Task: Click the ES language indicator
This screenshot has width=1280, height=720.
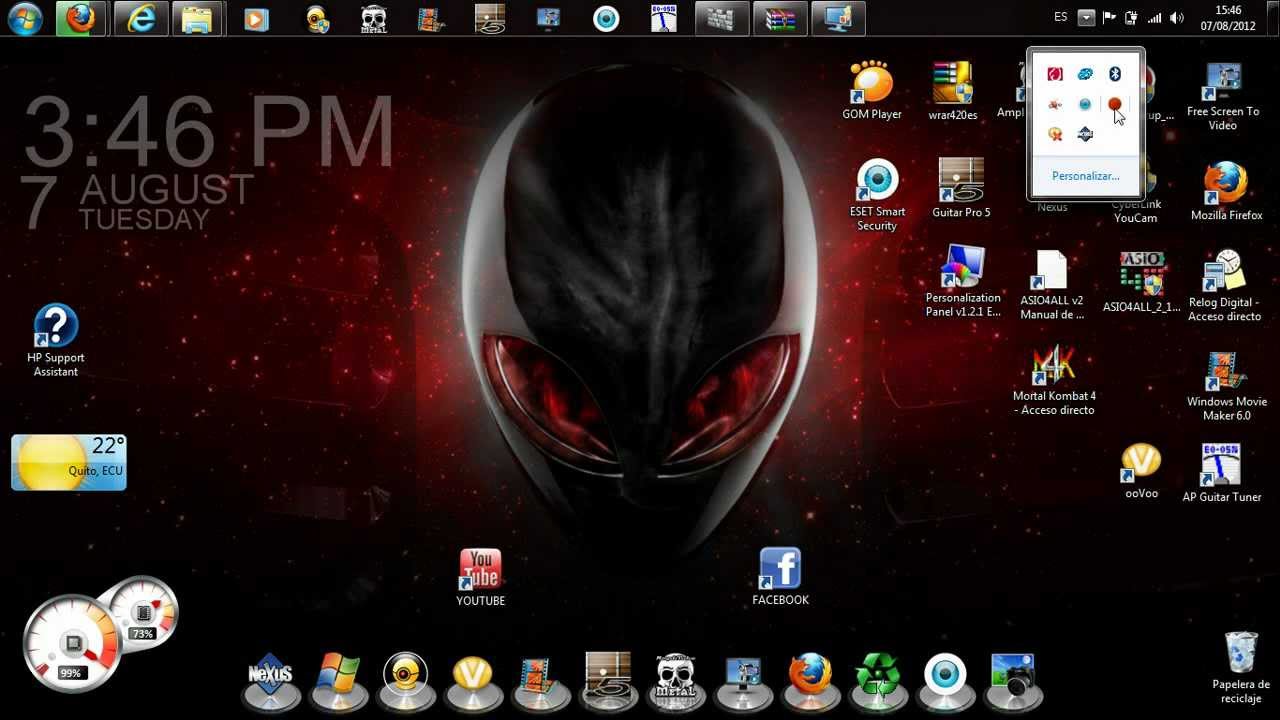Action: click(x=1061, y=18)
